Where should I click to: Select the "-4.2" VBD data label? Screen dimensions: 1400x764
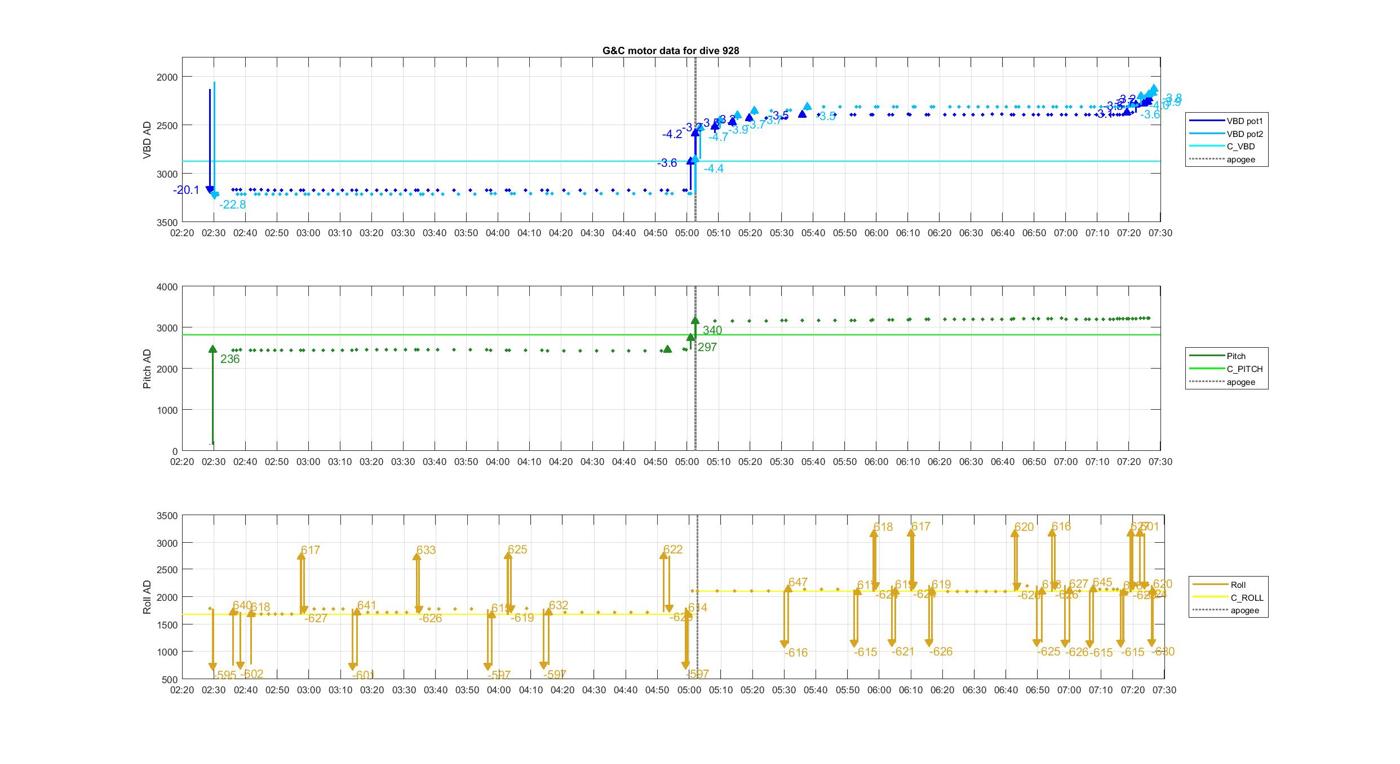[x=672, y=134]
